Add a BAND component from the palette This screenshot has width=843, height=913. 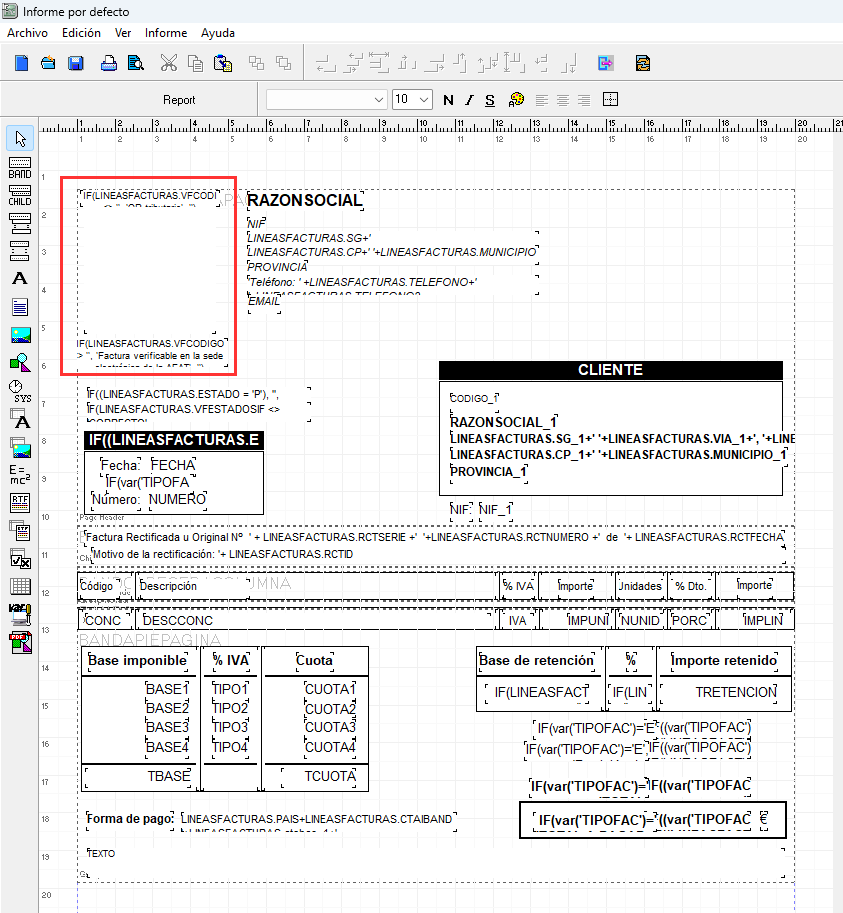coord(20,167)
